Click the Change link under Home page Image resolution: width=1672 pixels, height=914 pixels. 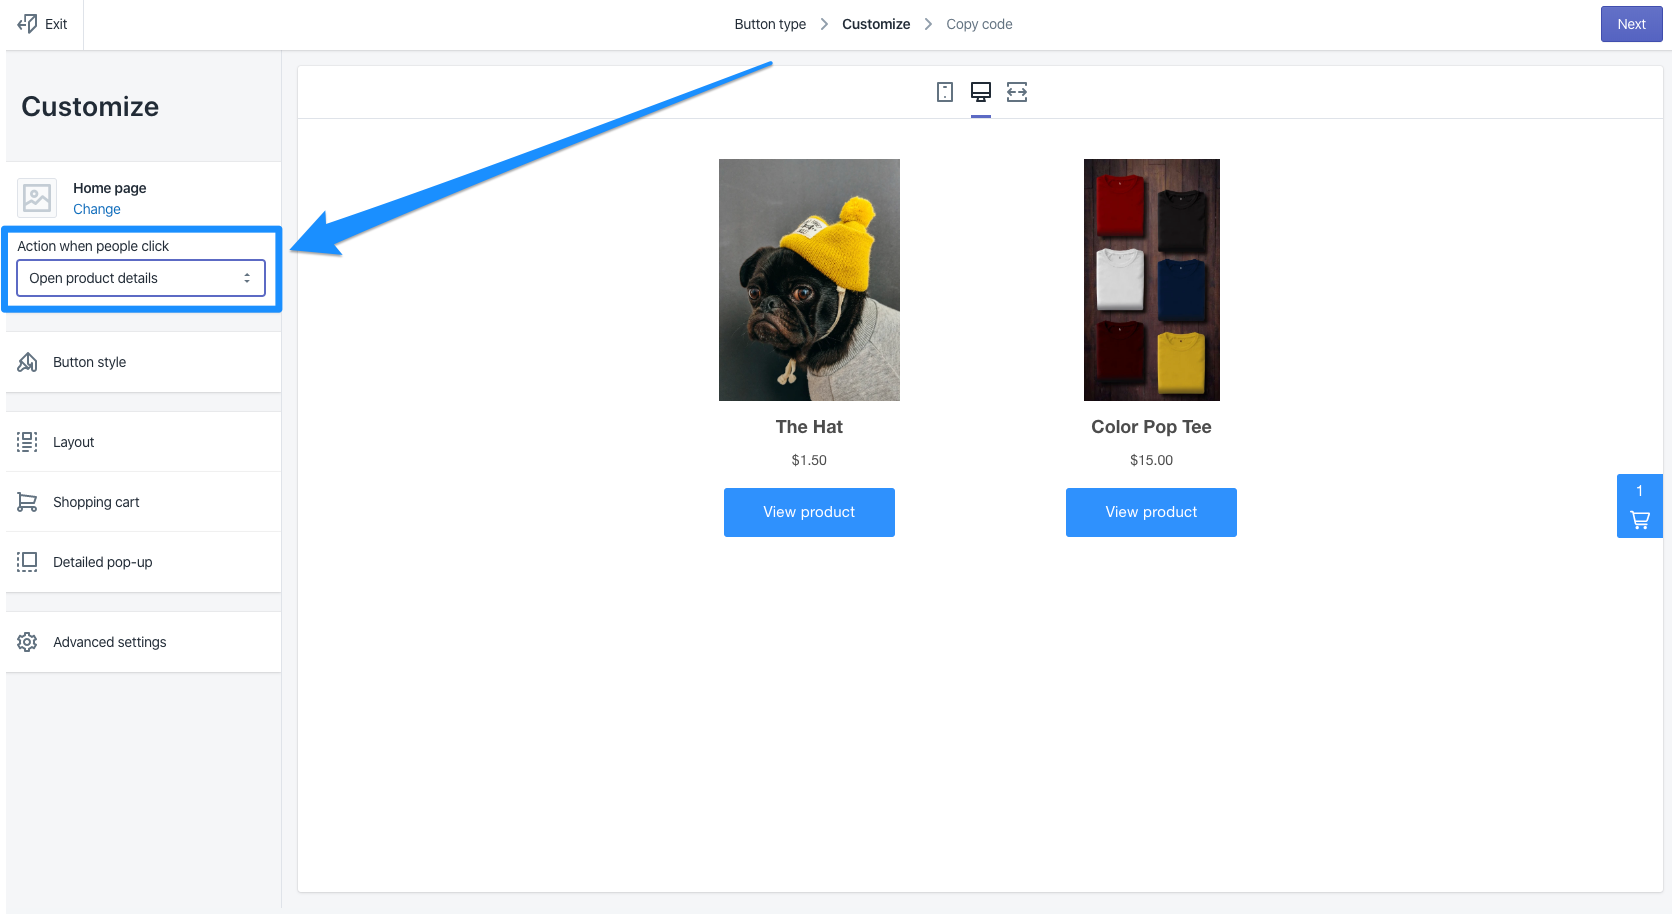coord(97,209)
